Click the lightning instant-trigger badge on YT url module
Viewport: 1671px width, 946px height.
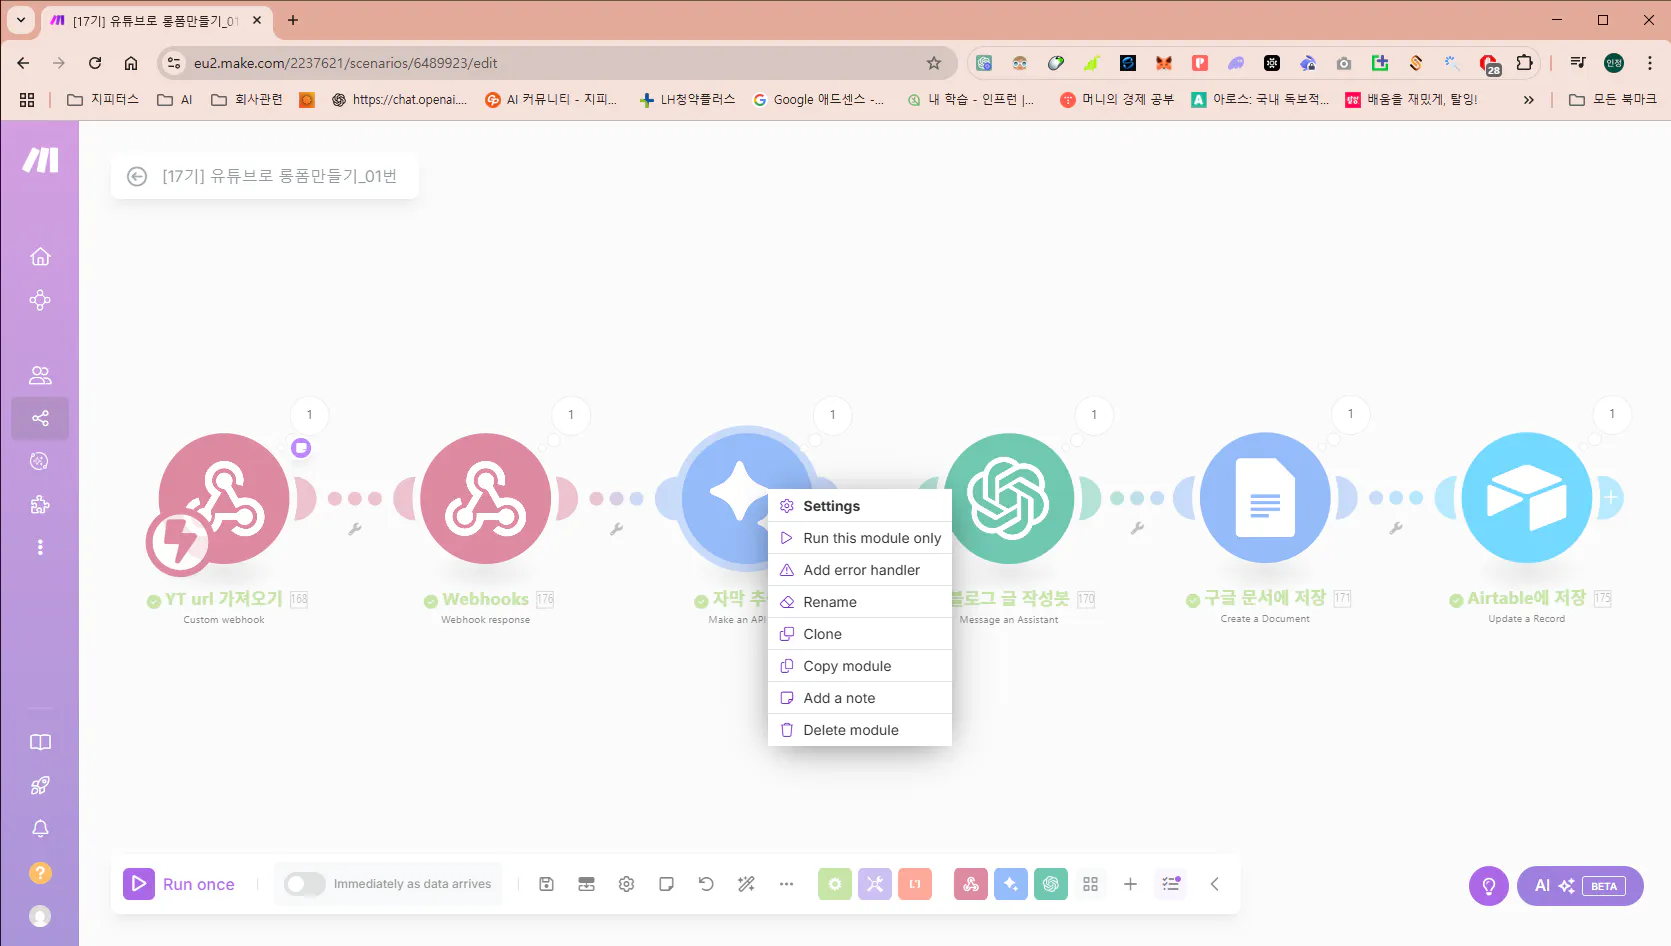pos(180,542)
